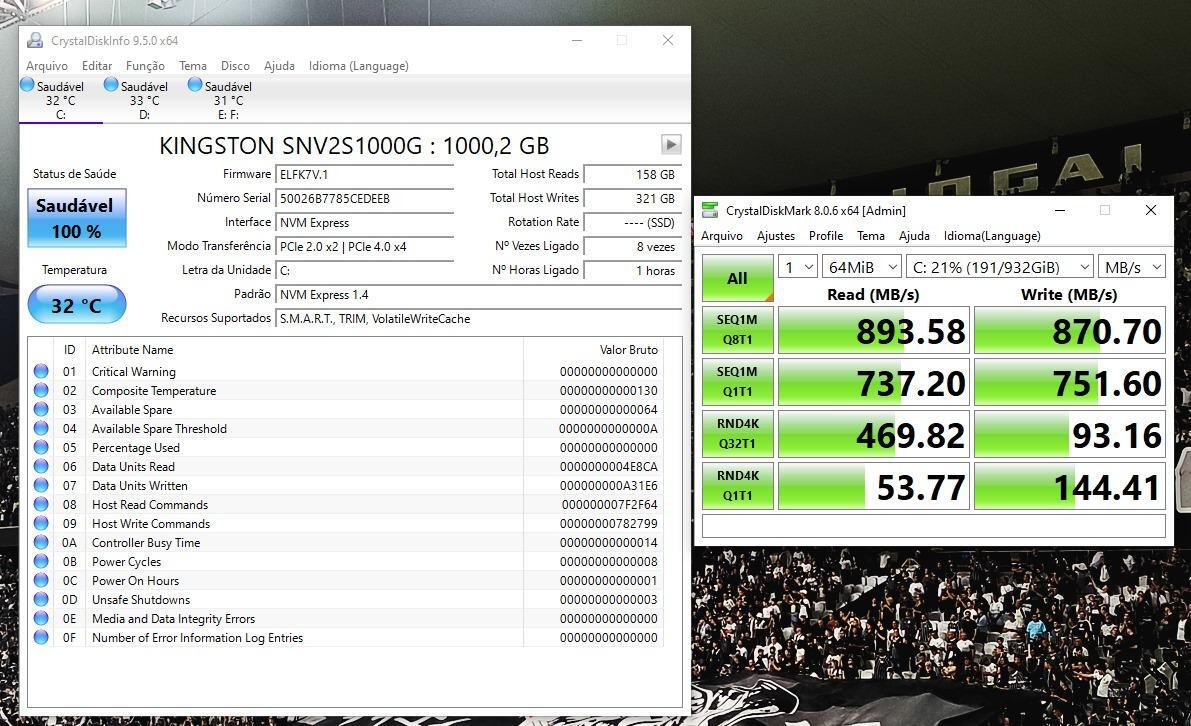Click the next disk arrow button
The height and width of the screenshot is (726, 1191).
671,144
